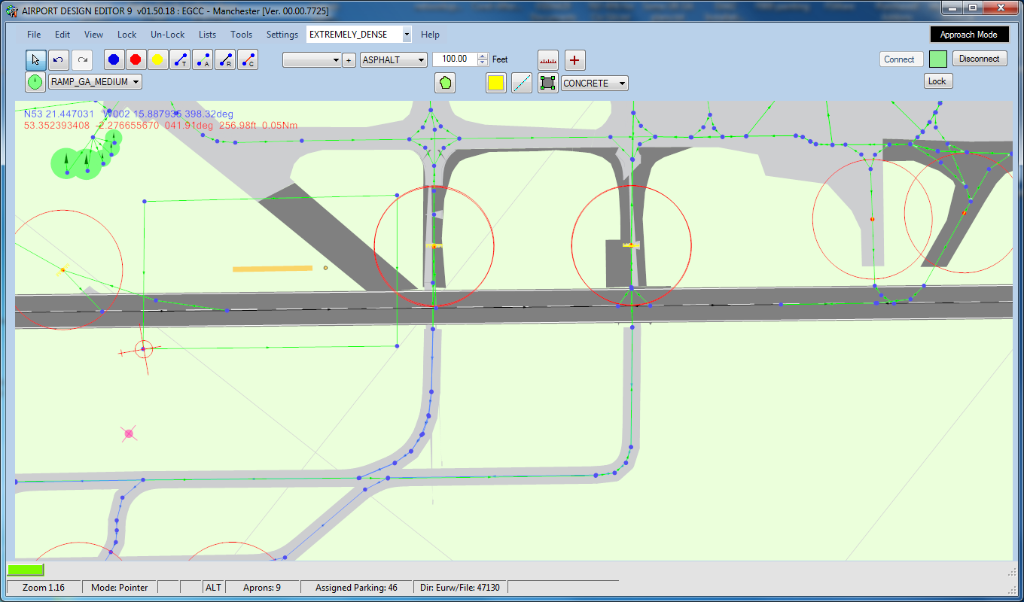Click the red dotted measure tool icon
This screenshot has width=1024, height=602.
point(548,60)
